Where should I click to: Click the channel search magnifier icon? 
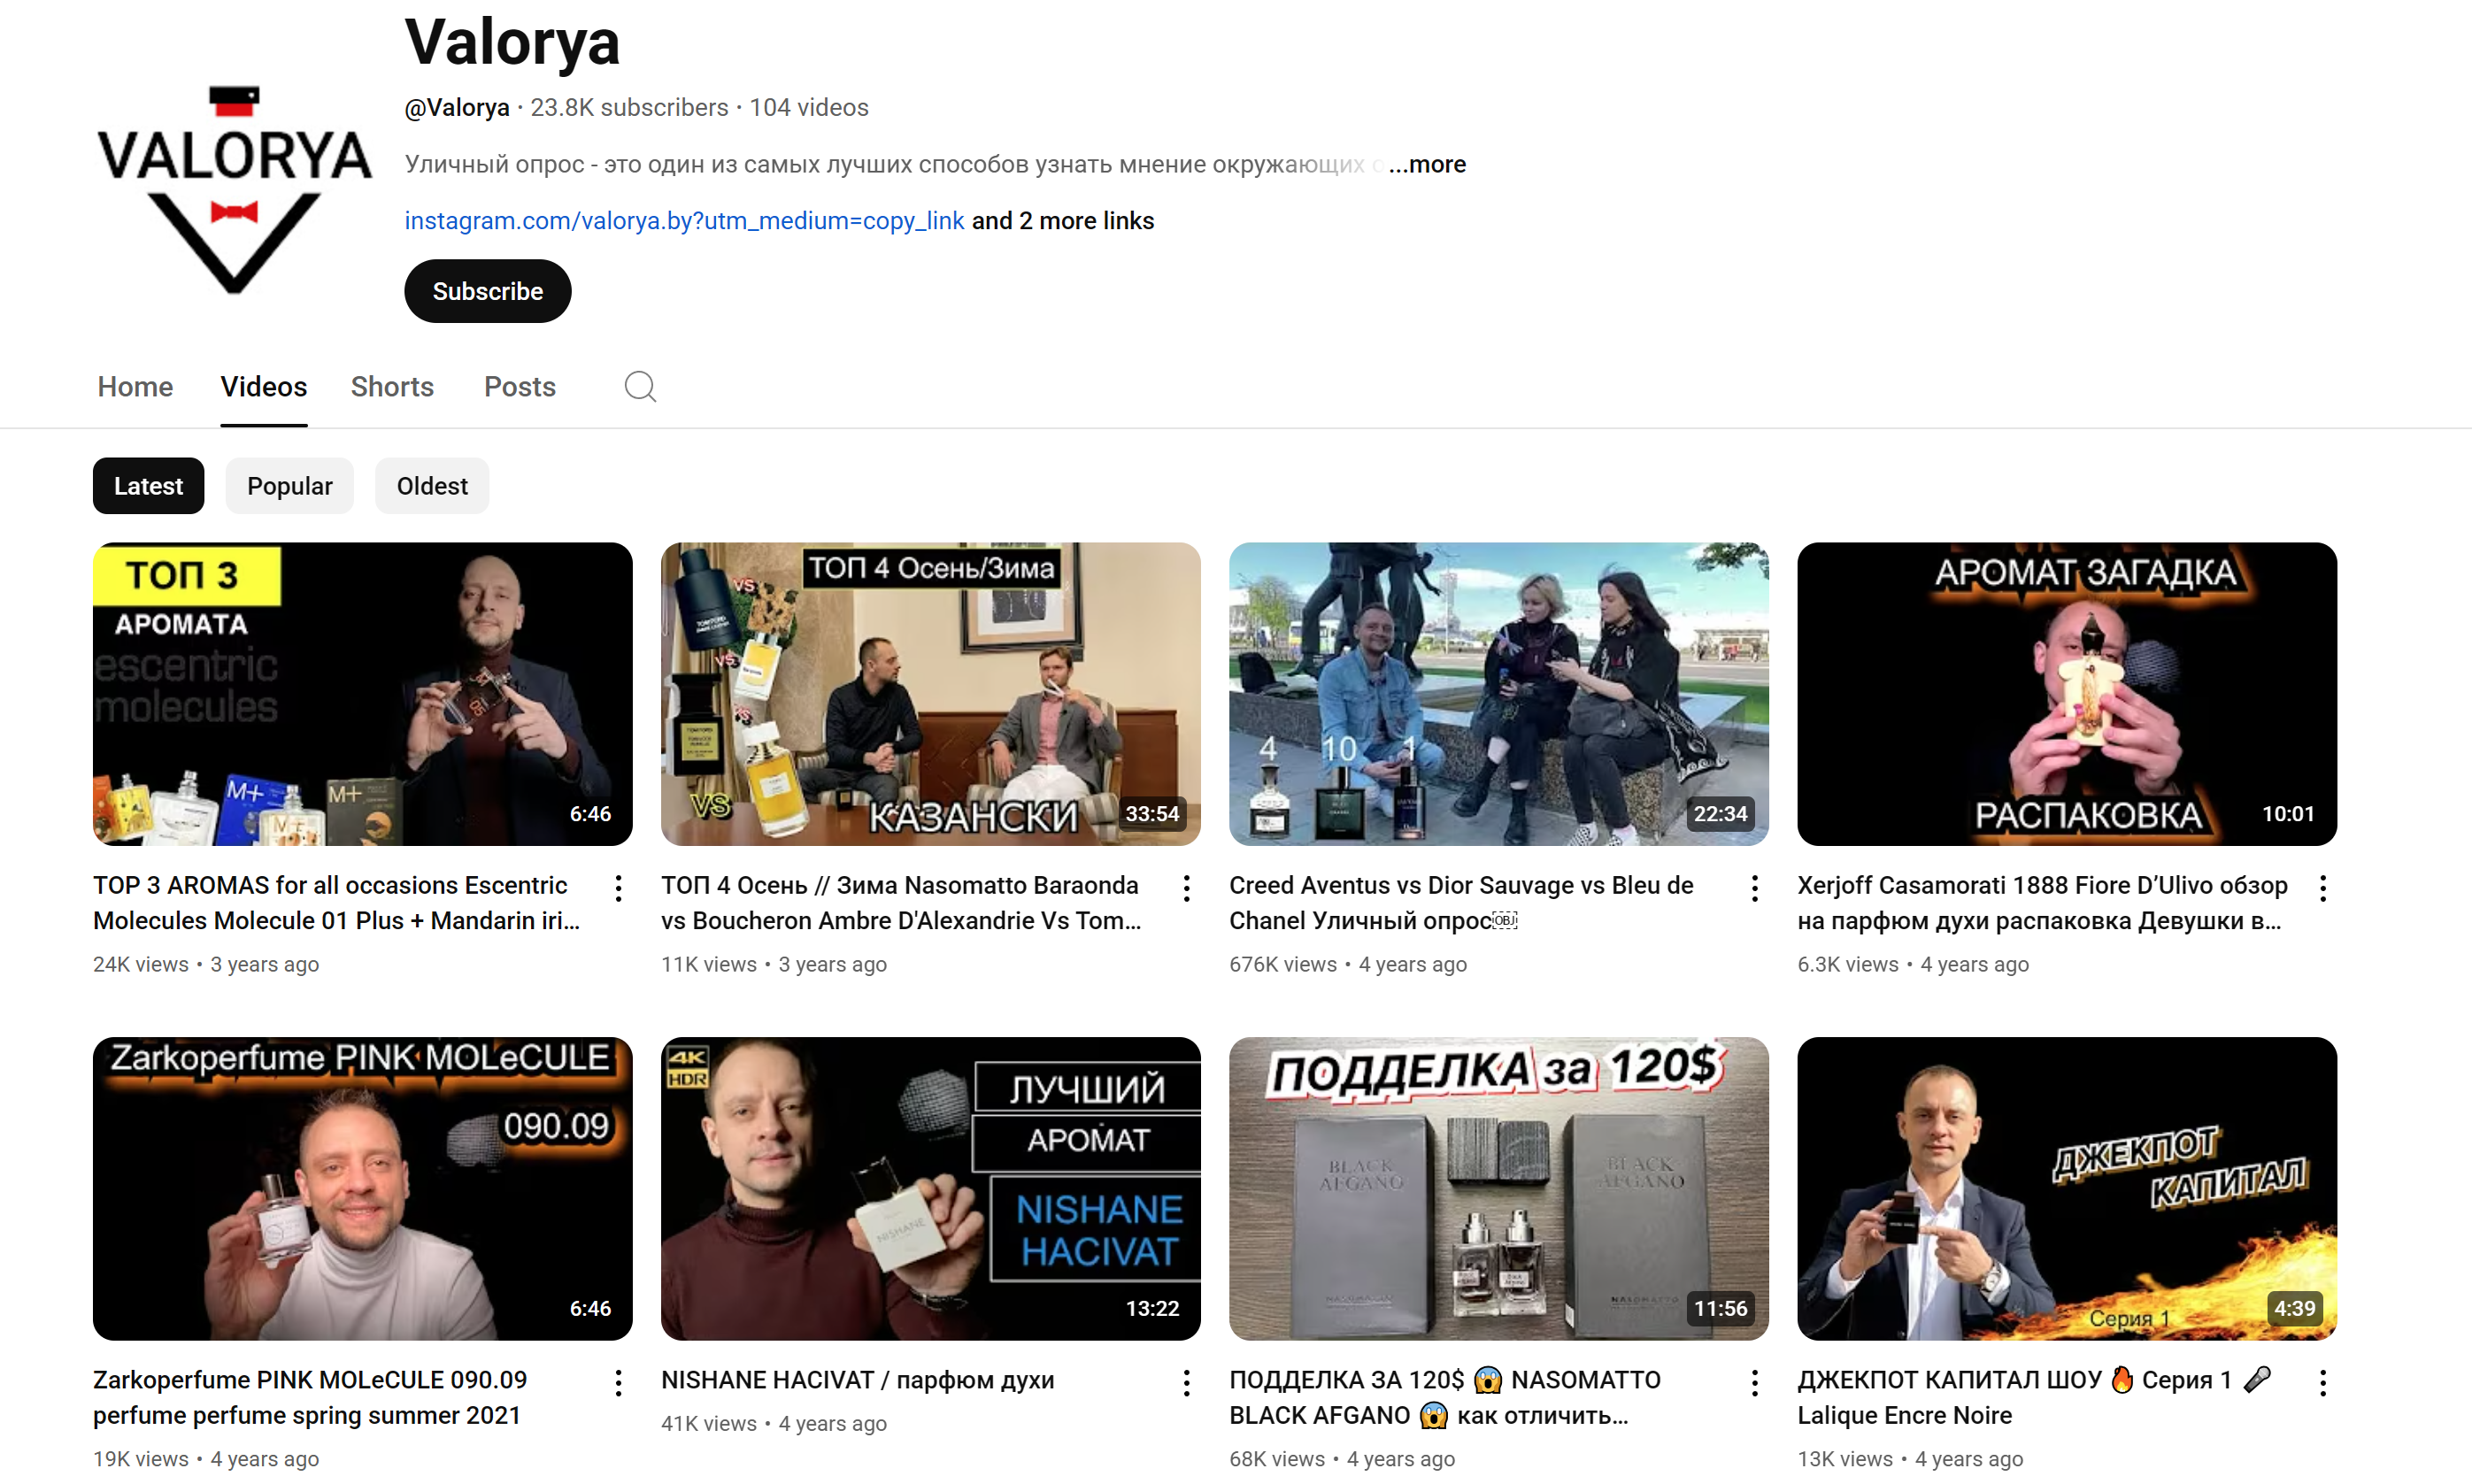[x=640, y=386]
